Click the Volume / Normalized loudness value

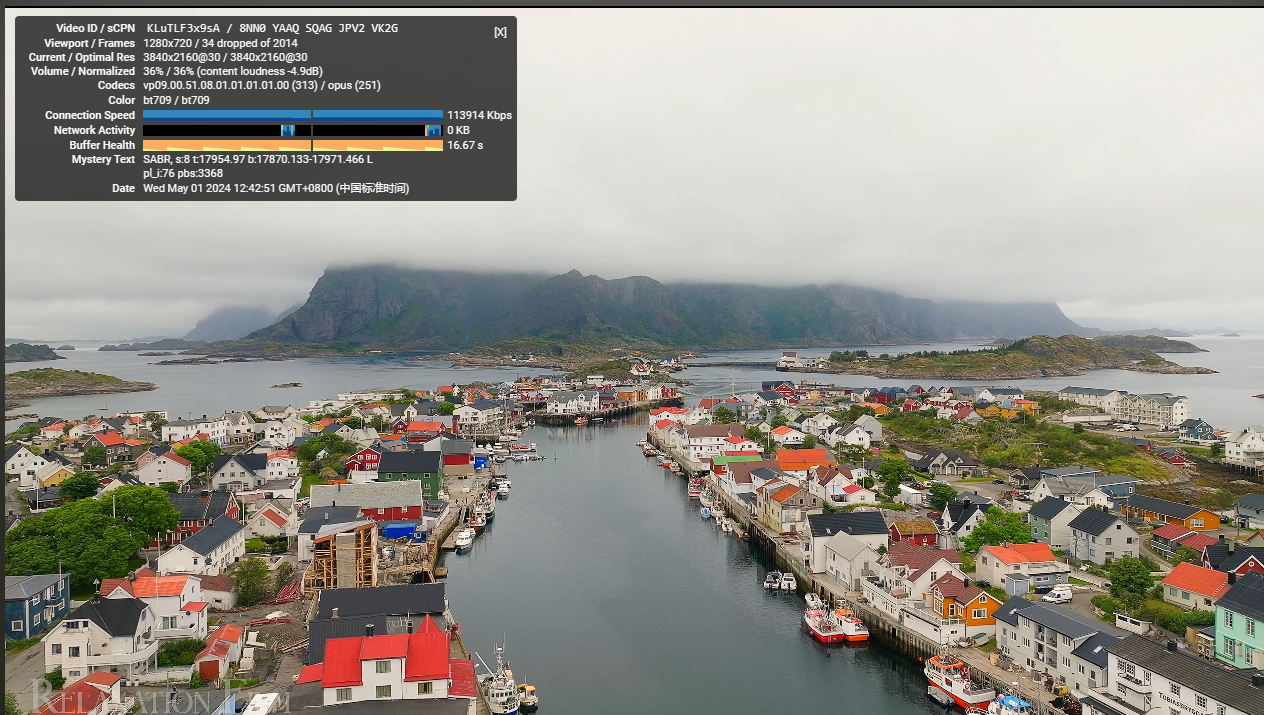(x=232, y=71)
